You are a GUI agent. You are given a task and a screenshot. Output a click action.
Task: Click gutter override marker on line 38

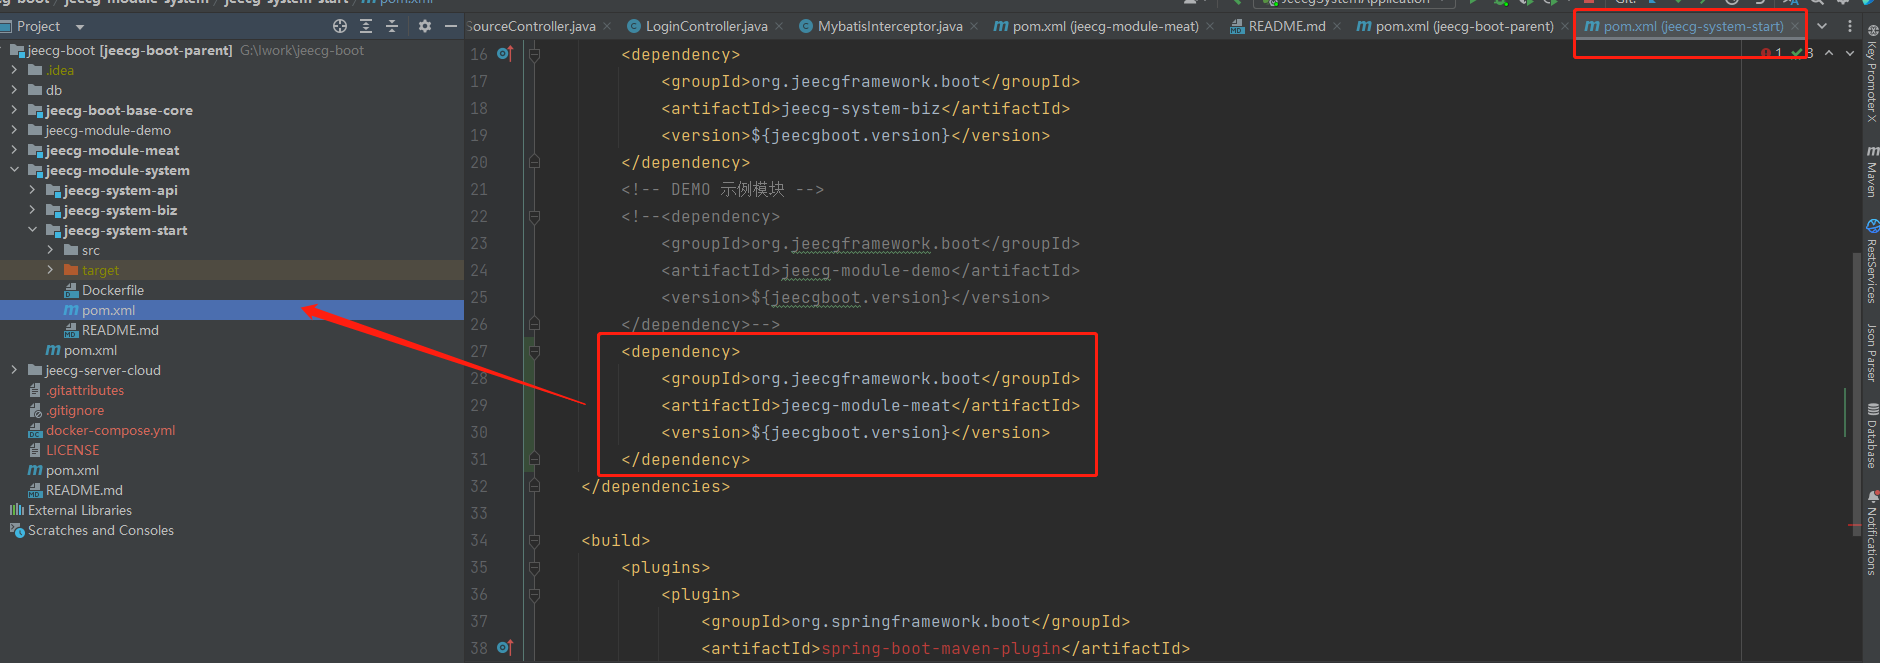[505, 648]
